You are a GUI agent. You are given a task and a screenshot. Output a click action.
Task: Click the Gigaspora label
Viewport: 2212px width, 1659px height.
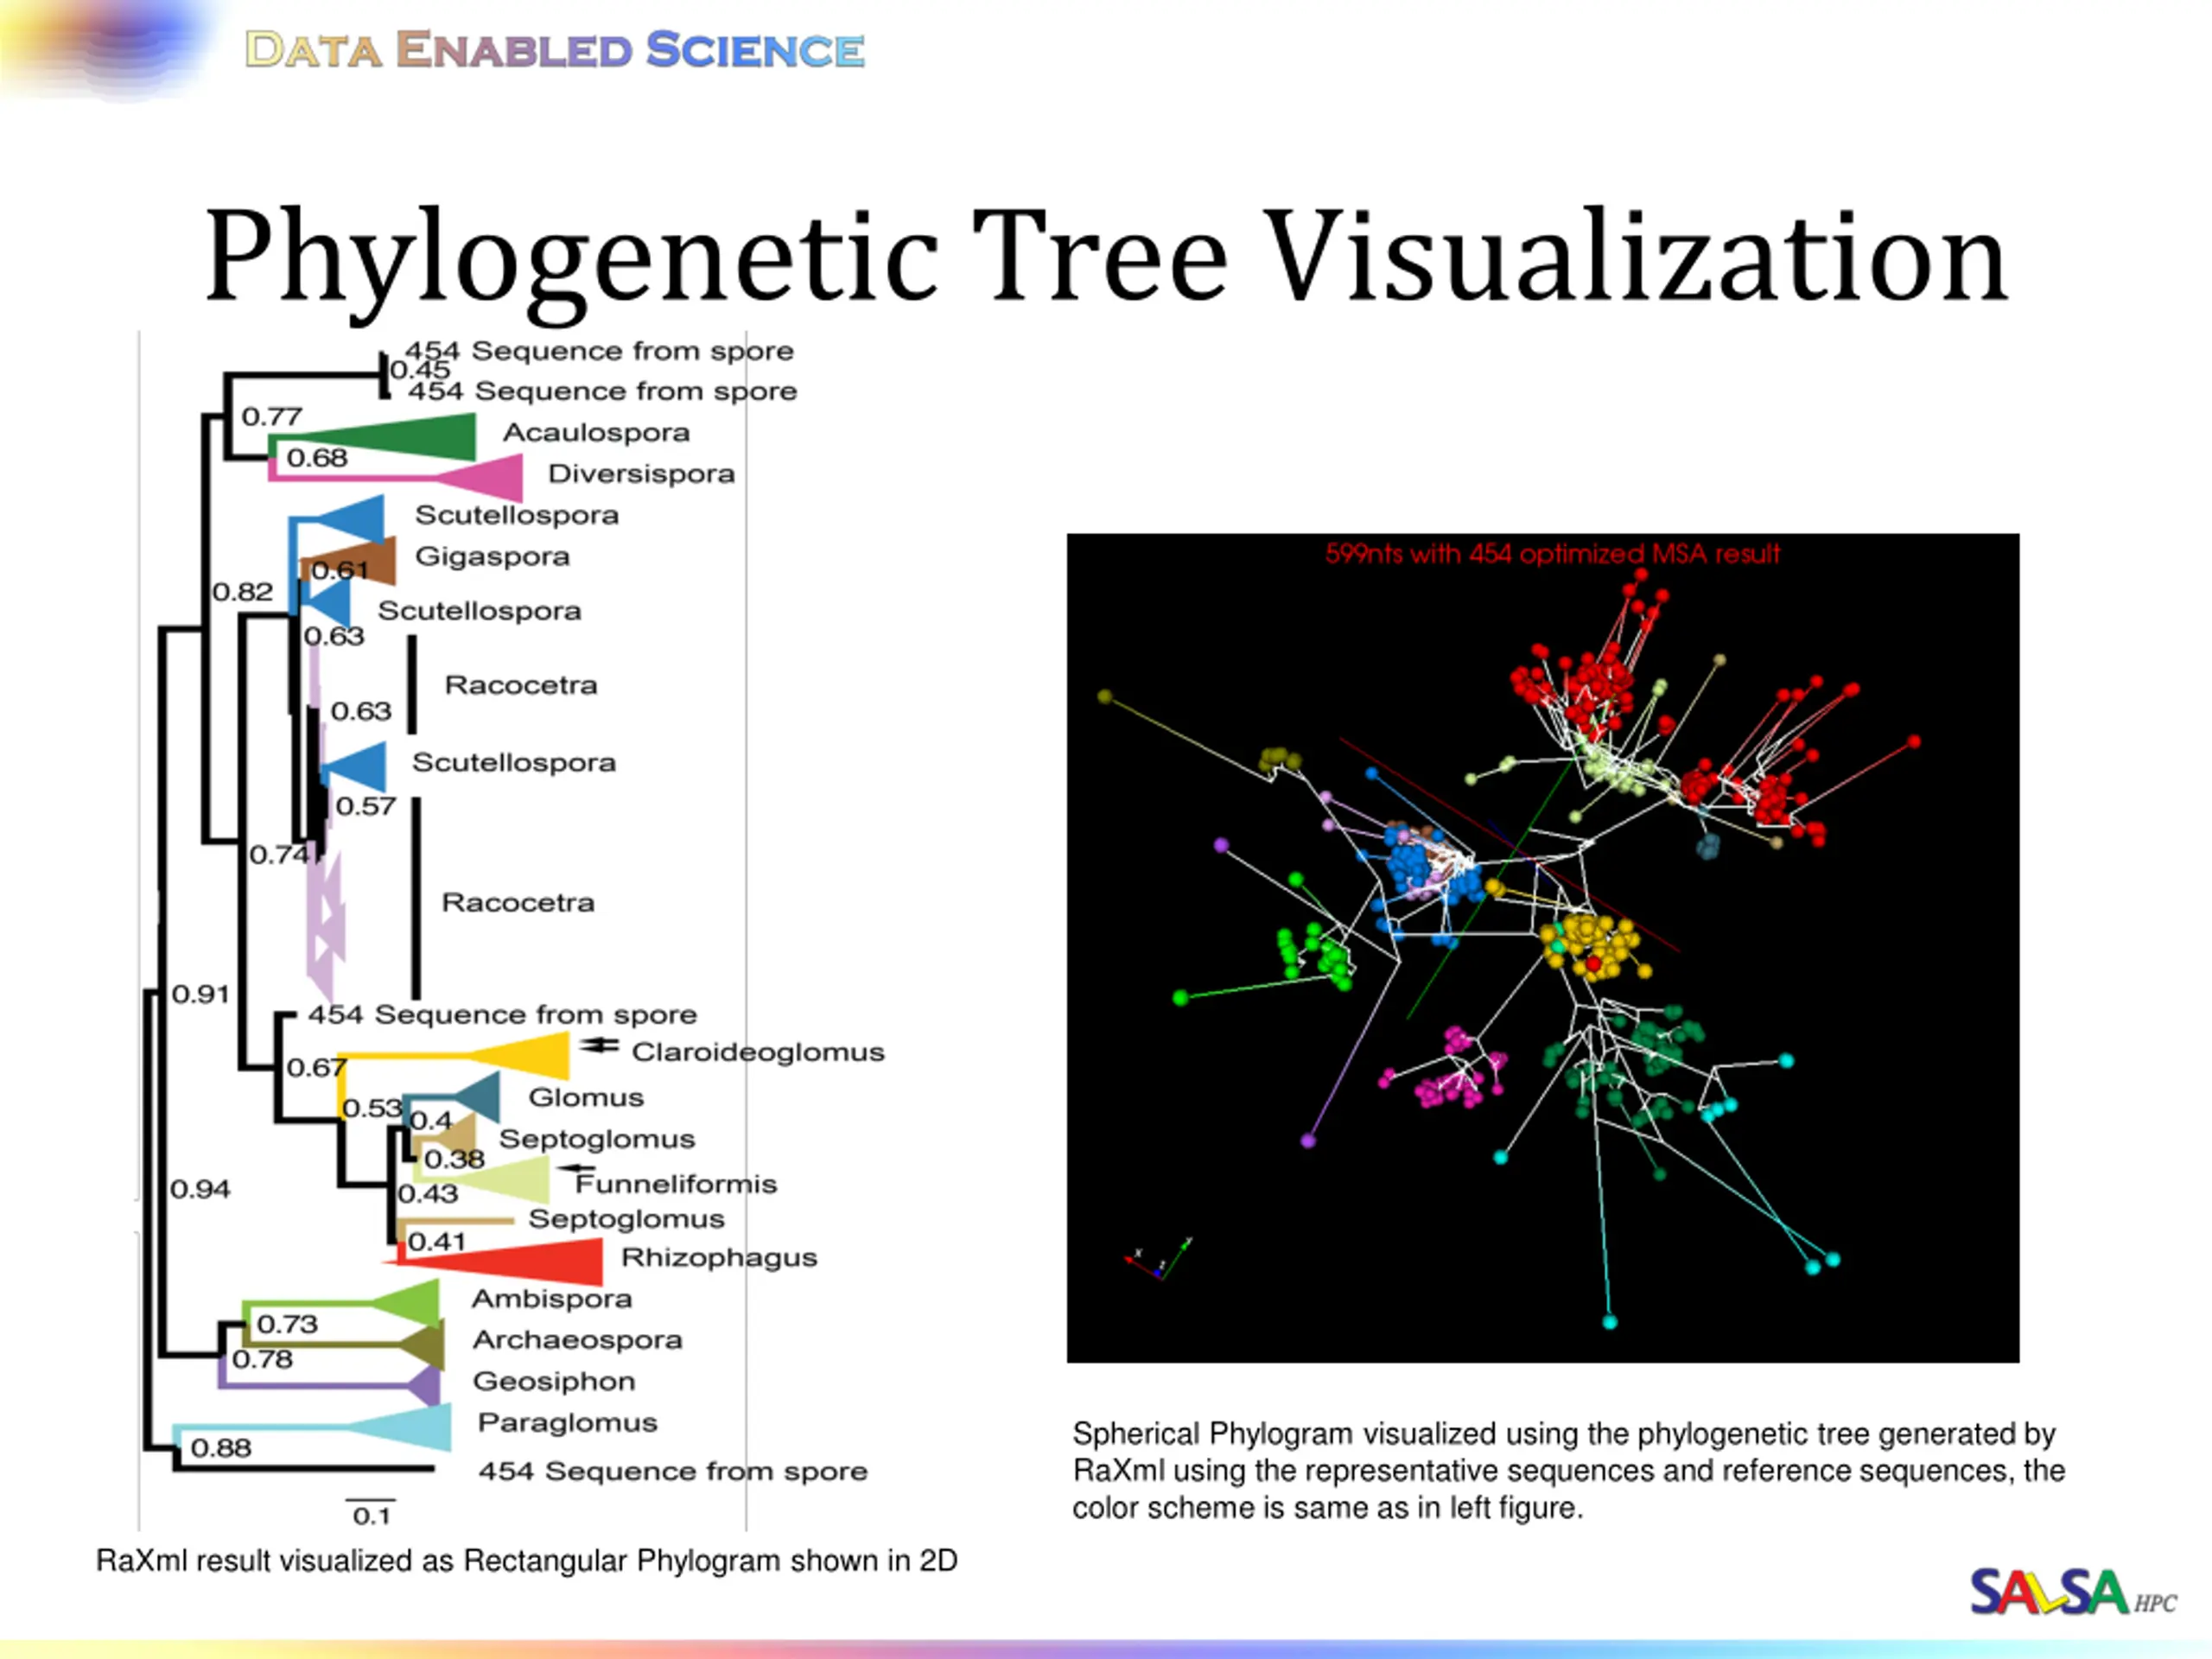click(492, 556)
